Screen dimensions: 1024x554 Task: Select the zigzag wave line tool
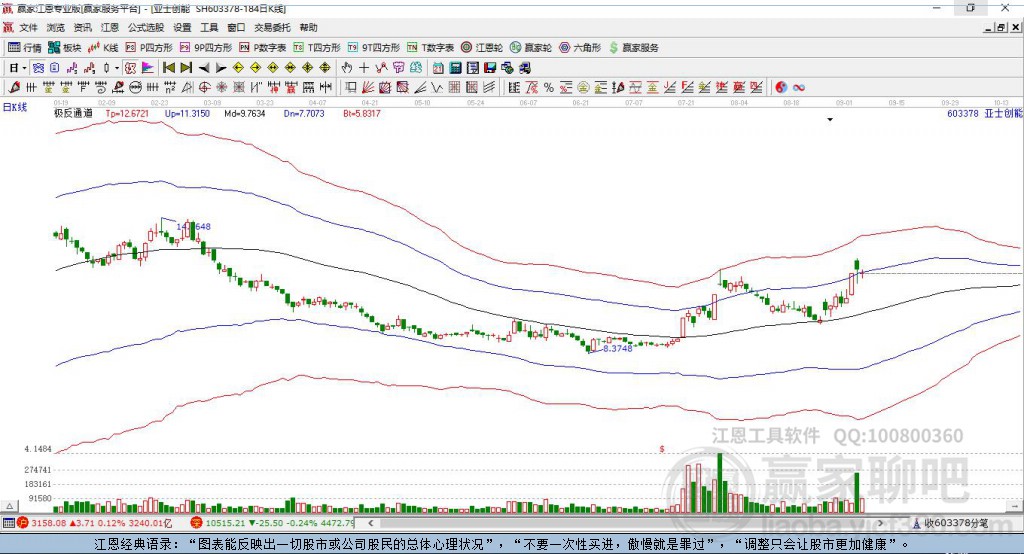(436, 87)
